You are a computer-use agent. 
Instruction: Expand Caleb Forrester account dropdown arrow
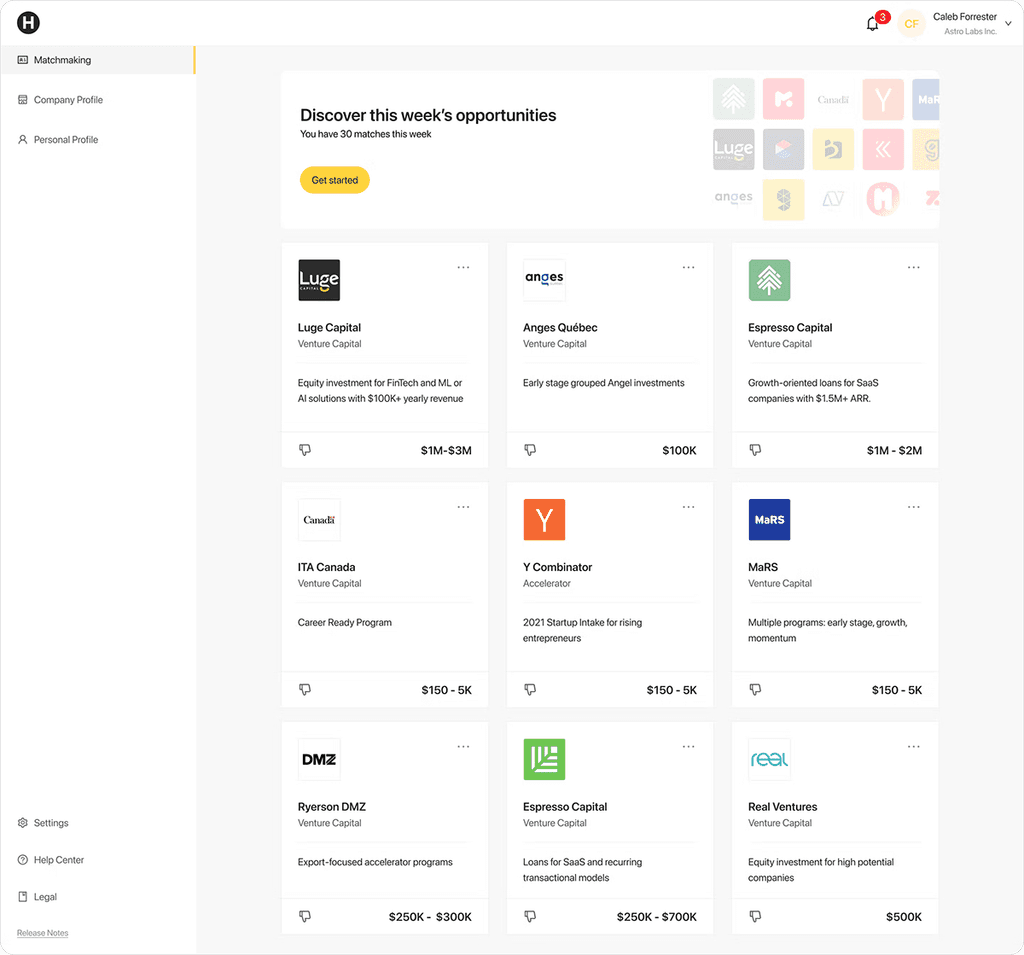(x=1008, y=24)
